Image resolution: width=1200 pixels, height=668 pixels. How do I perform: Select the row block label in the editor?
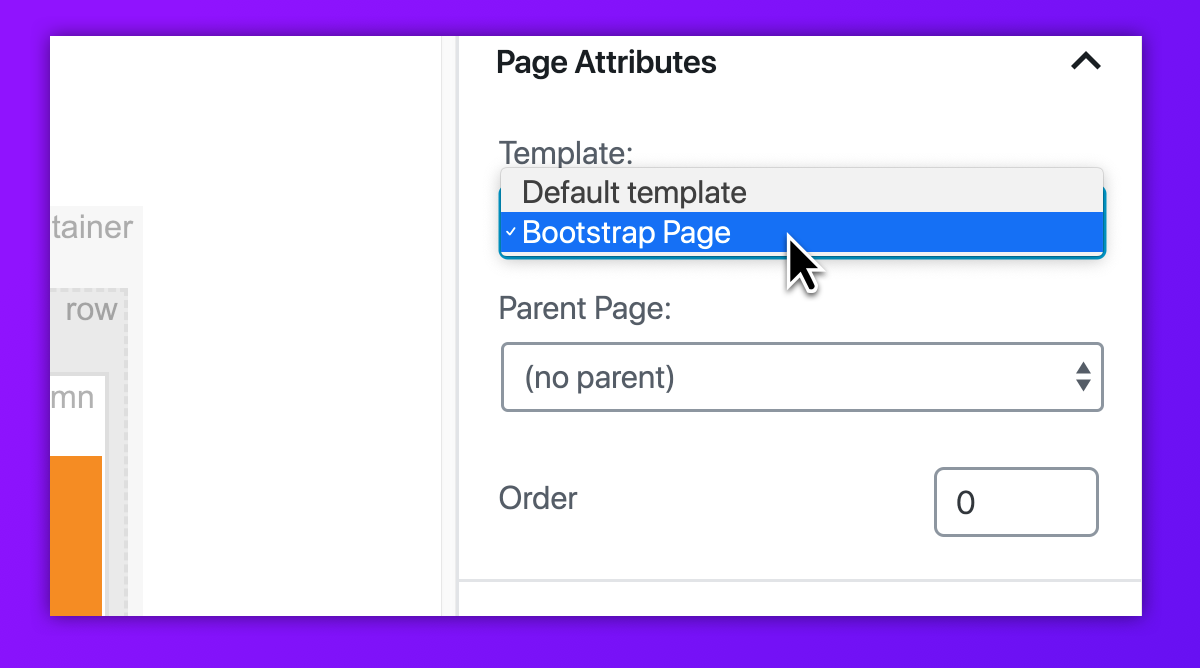[x=92, y=310]
